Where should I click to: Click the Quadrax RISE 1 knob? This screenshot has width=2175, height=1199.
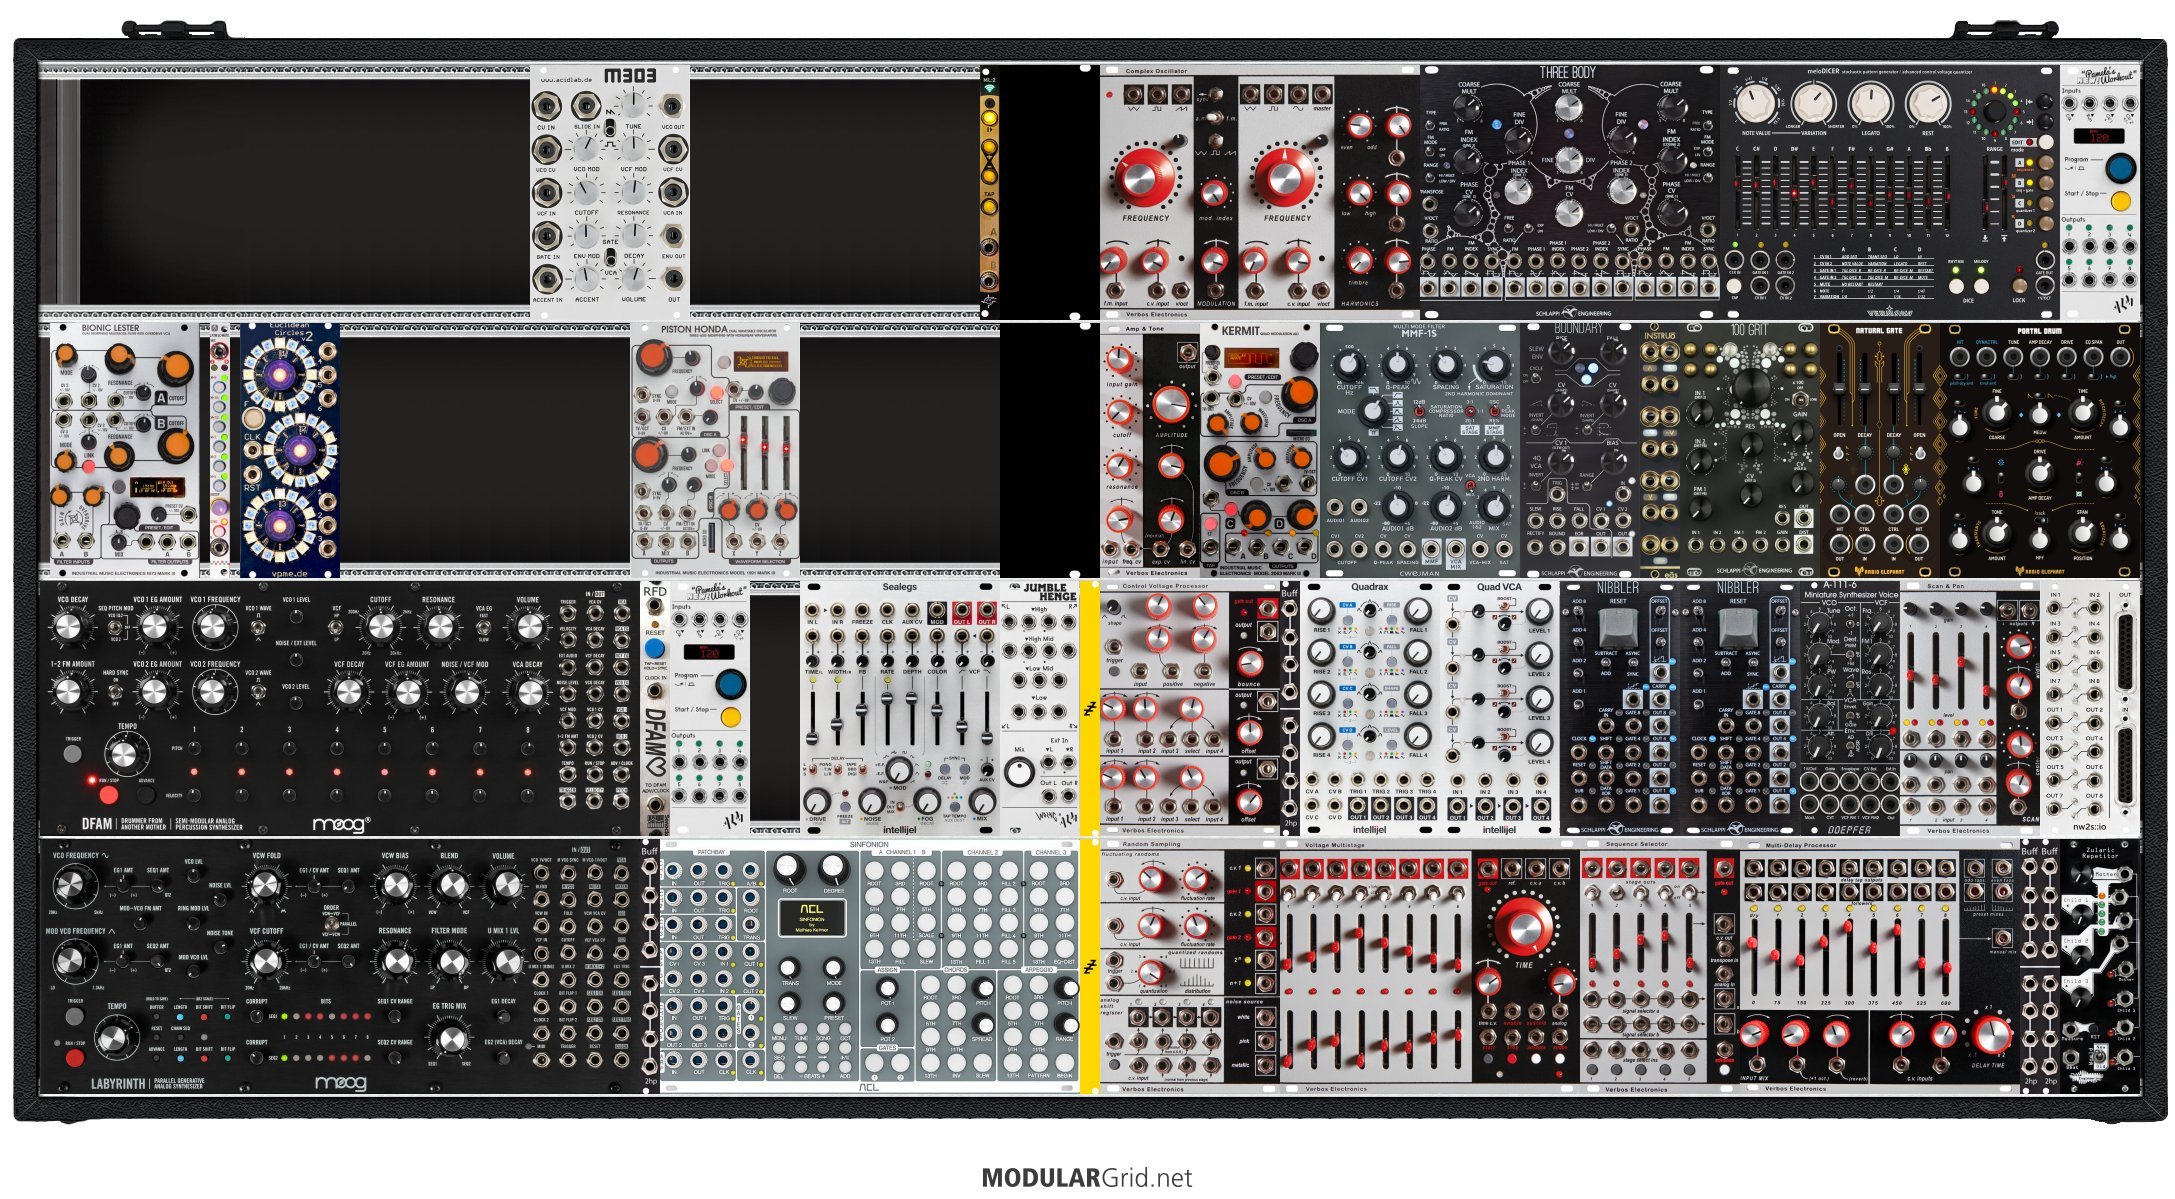point(1320,610)
